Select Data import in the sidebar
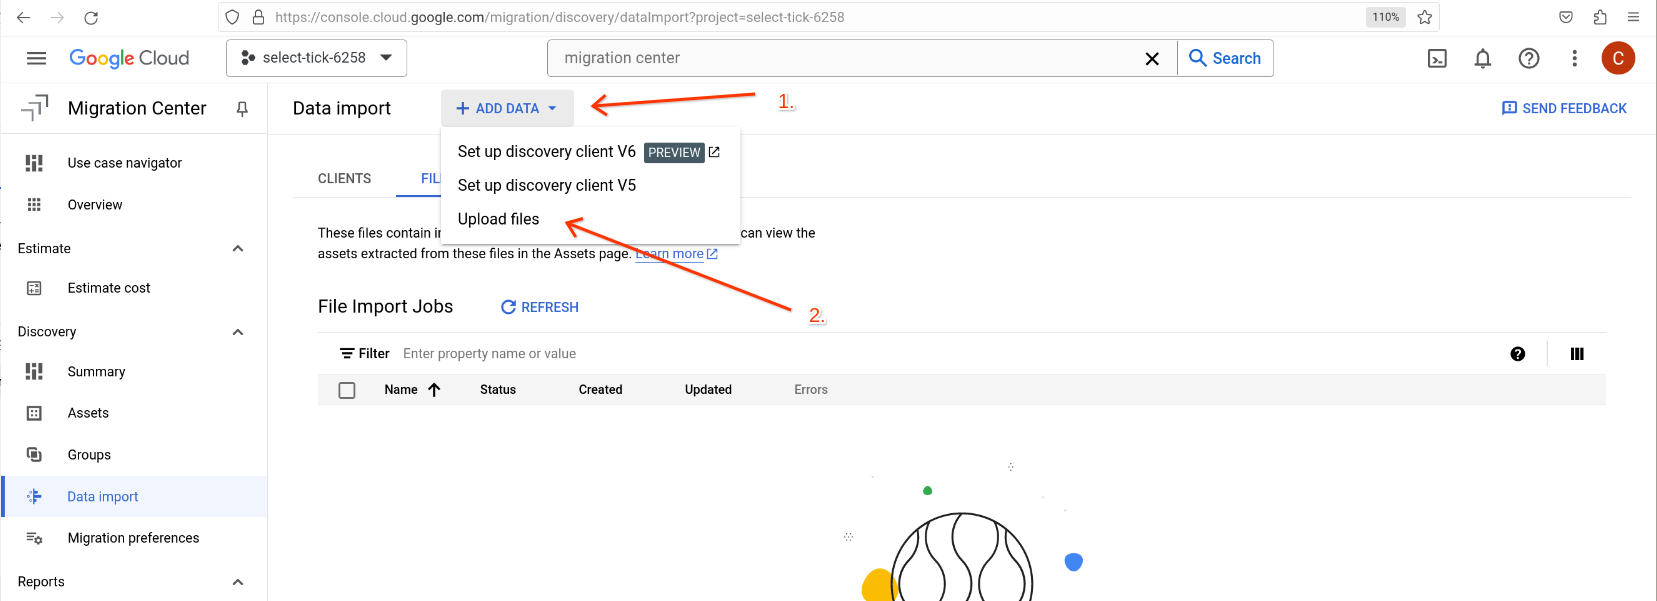Image resolution: width=1657 pixels, height=601 pixels. click(x=134, y=497)
